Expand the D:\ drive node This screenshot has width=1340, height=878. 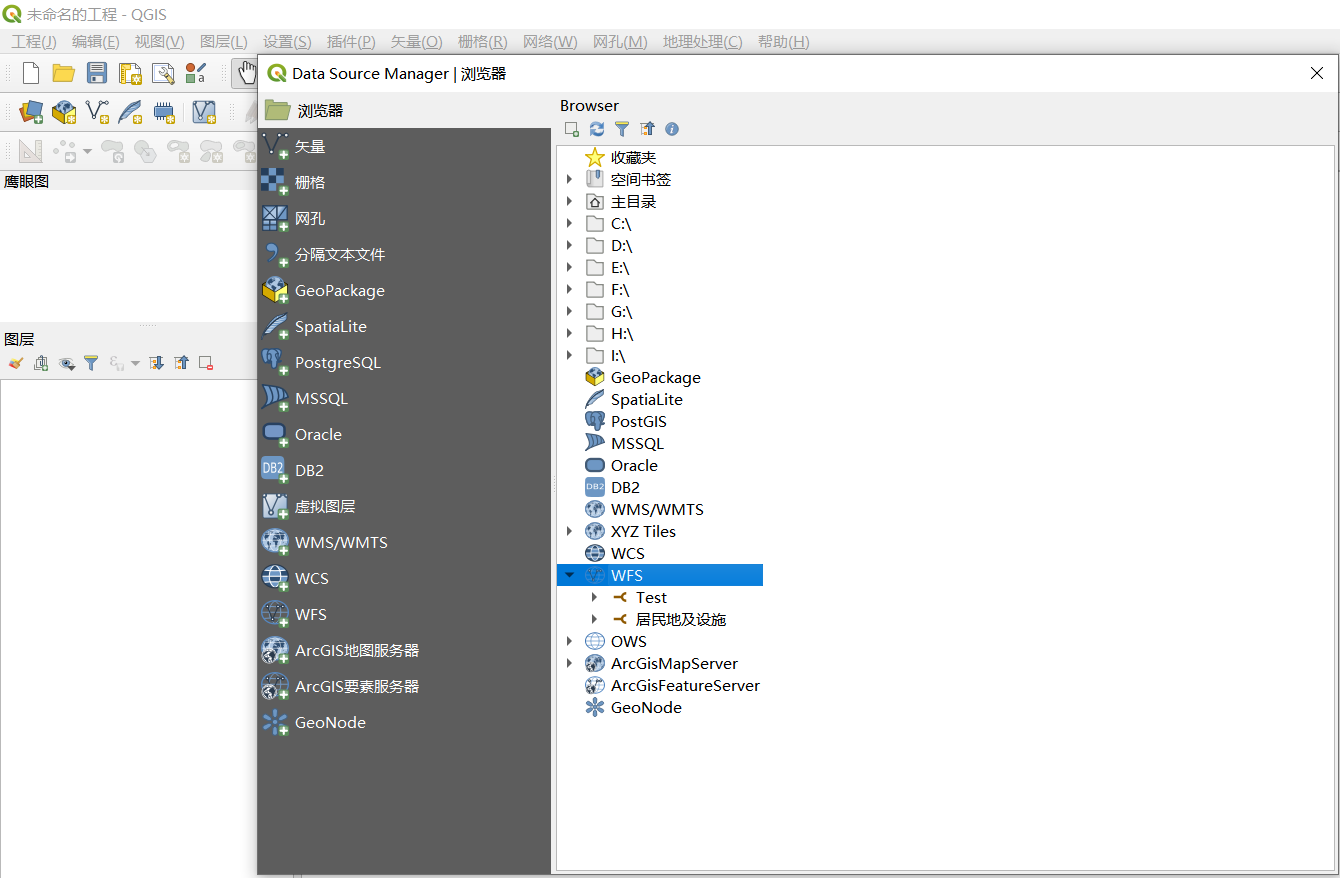coord(570,245)
